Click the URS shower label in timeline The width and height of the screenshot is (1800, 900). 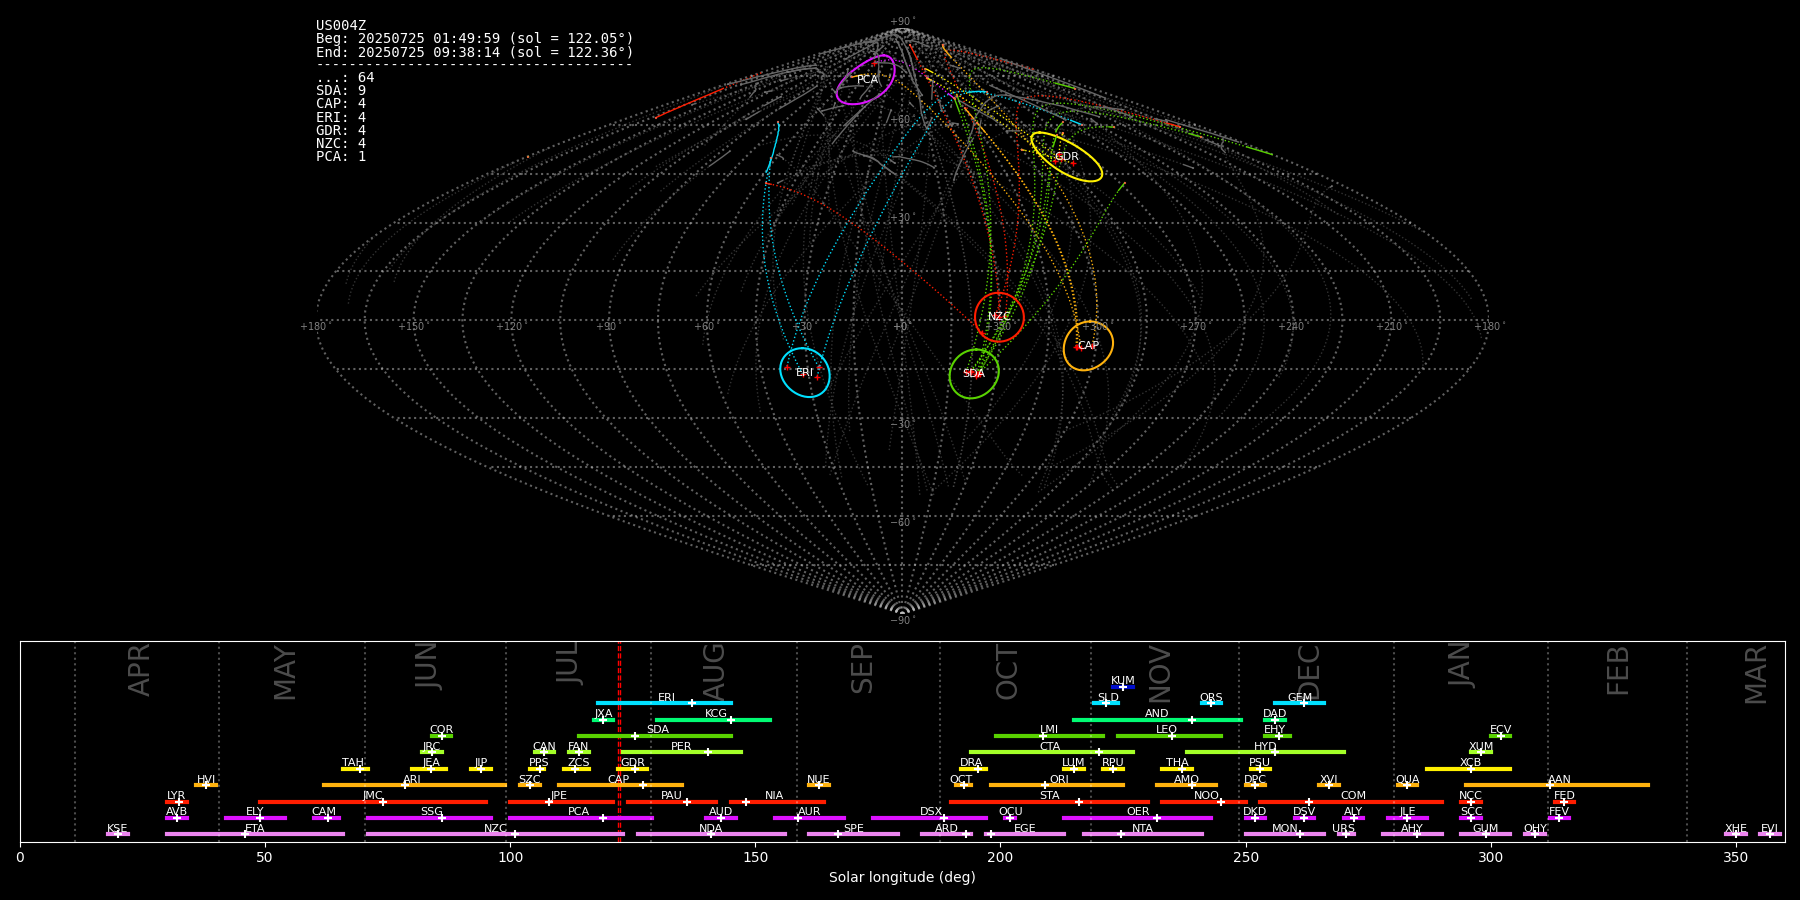(x=1343, y=829)
